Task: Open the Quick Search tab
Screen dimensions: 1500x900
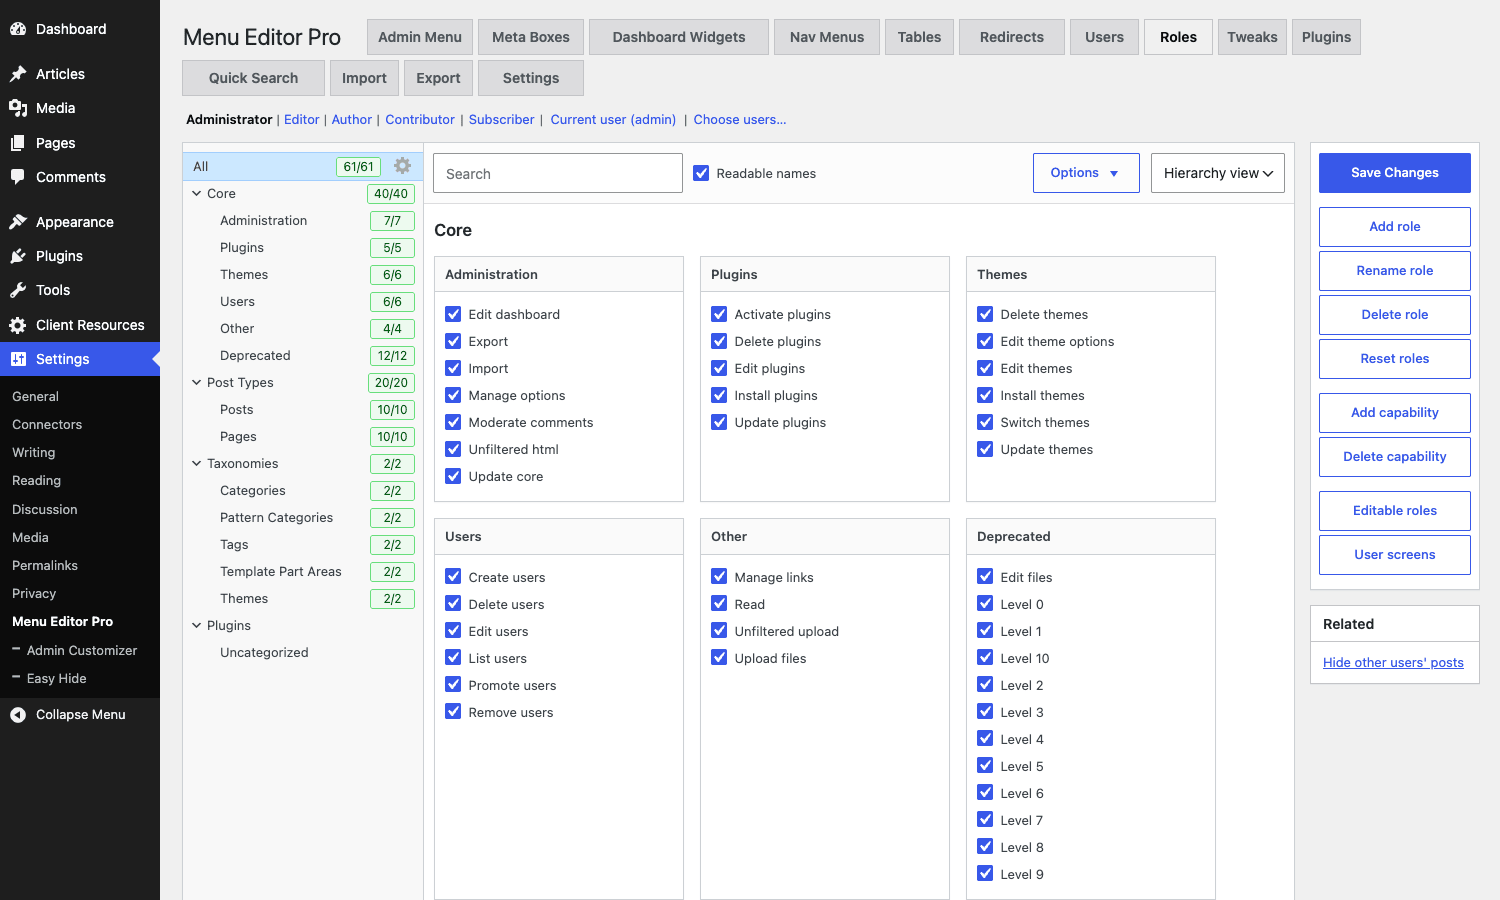Action: [253, 78]
